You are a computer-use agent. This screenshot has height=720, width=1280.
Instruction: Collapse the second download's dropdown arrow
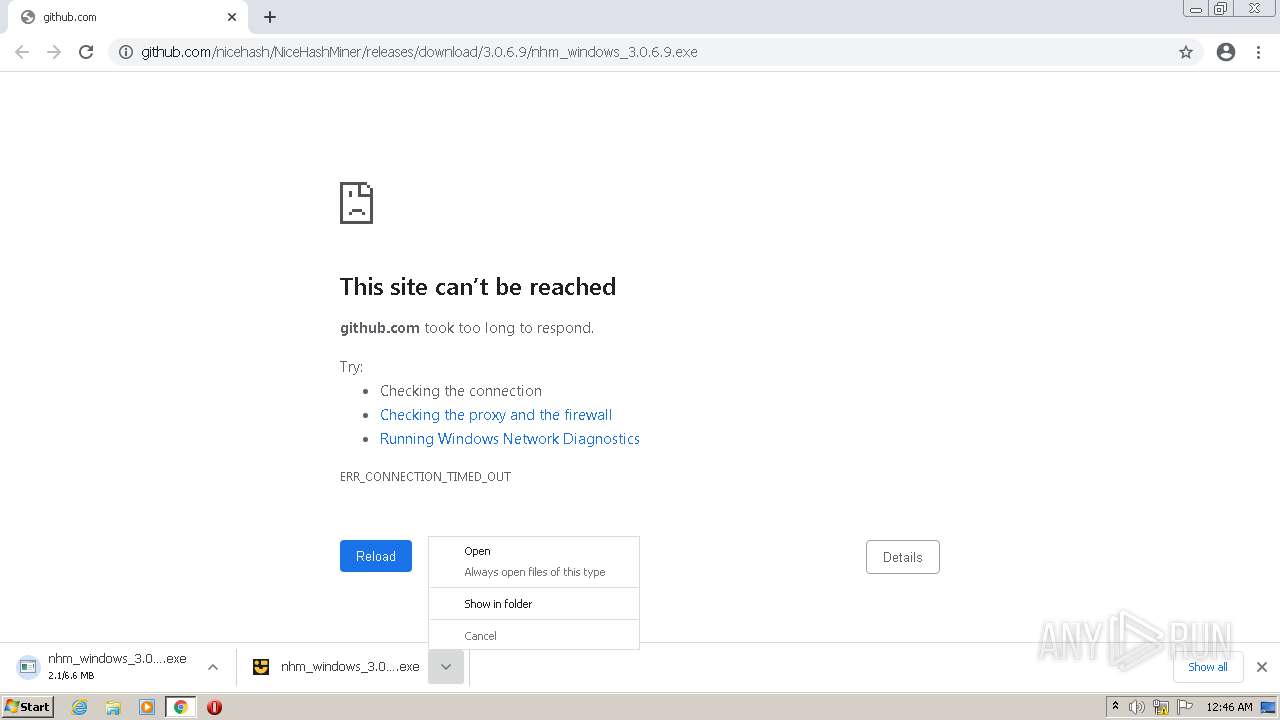pyautogui.click(x=446, y=667)
